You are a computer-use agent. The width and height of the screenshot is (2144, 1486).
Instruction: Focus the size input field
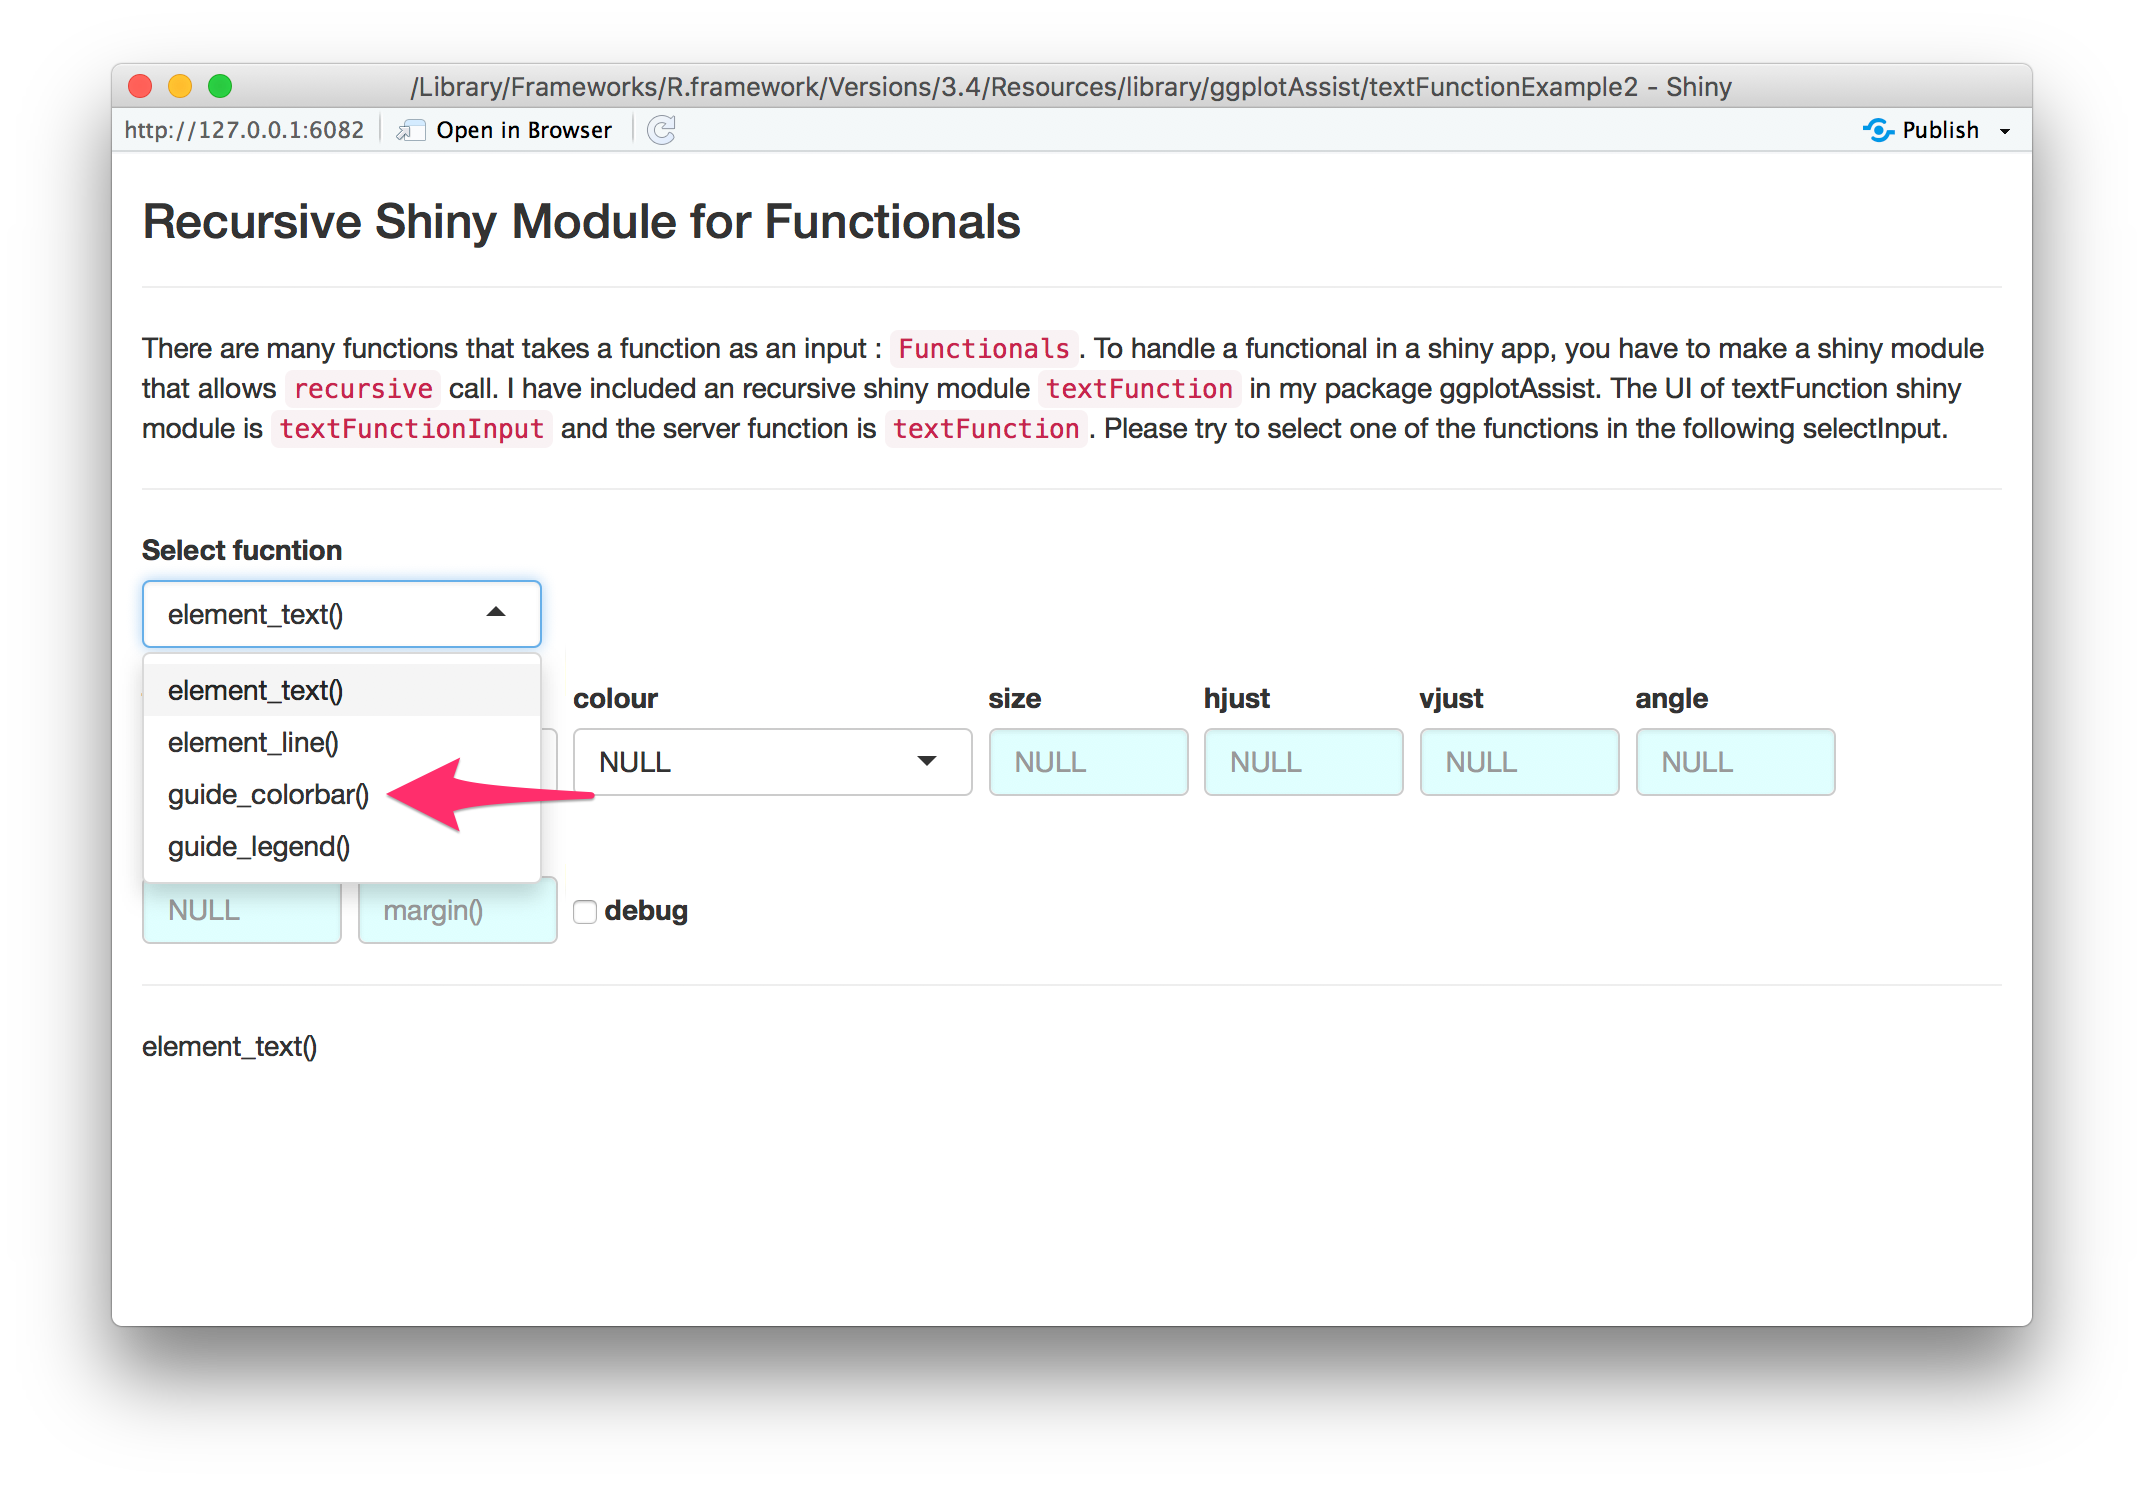pos(1088,762)
